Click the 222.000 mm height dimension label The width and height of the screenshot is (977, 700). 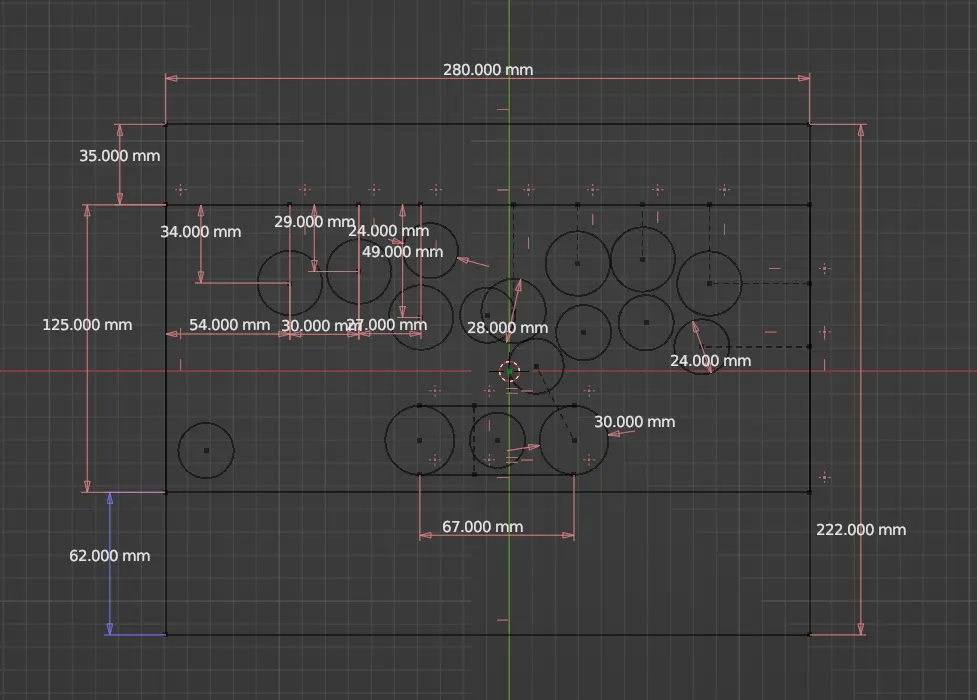(x=861, y=530)
